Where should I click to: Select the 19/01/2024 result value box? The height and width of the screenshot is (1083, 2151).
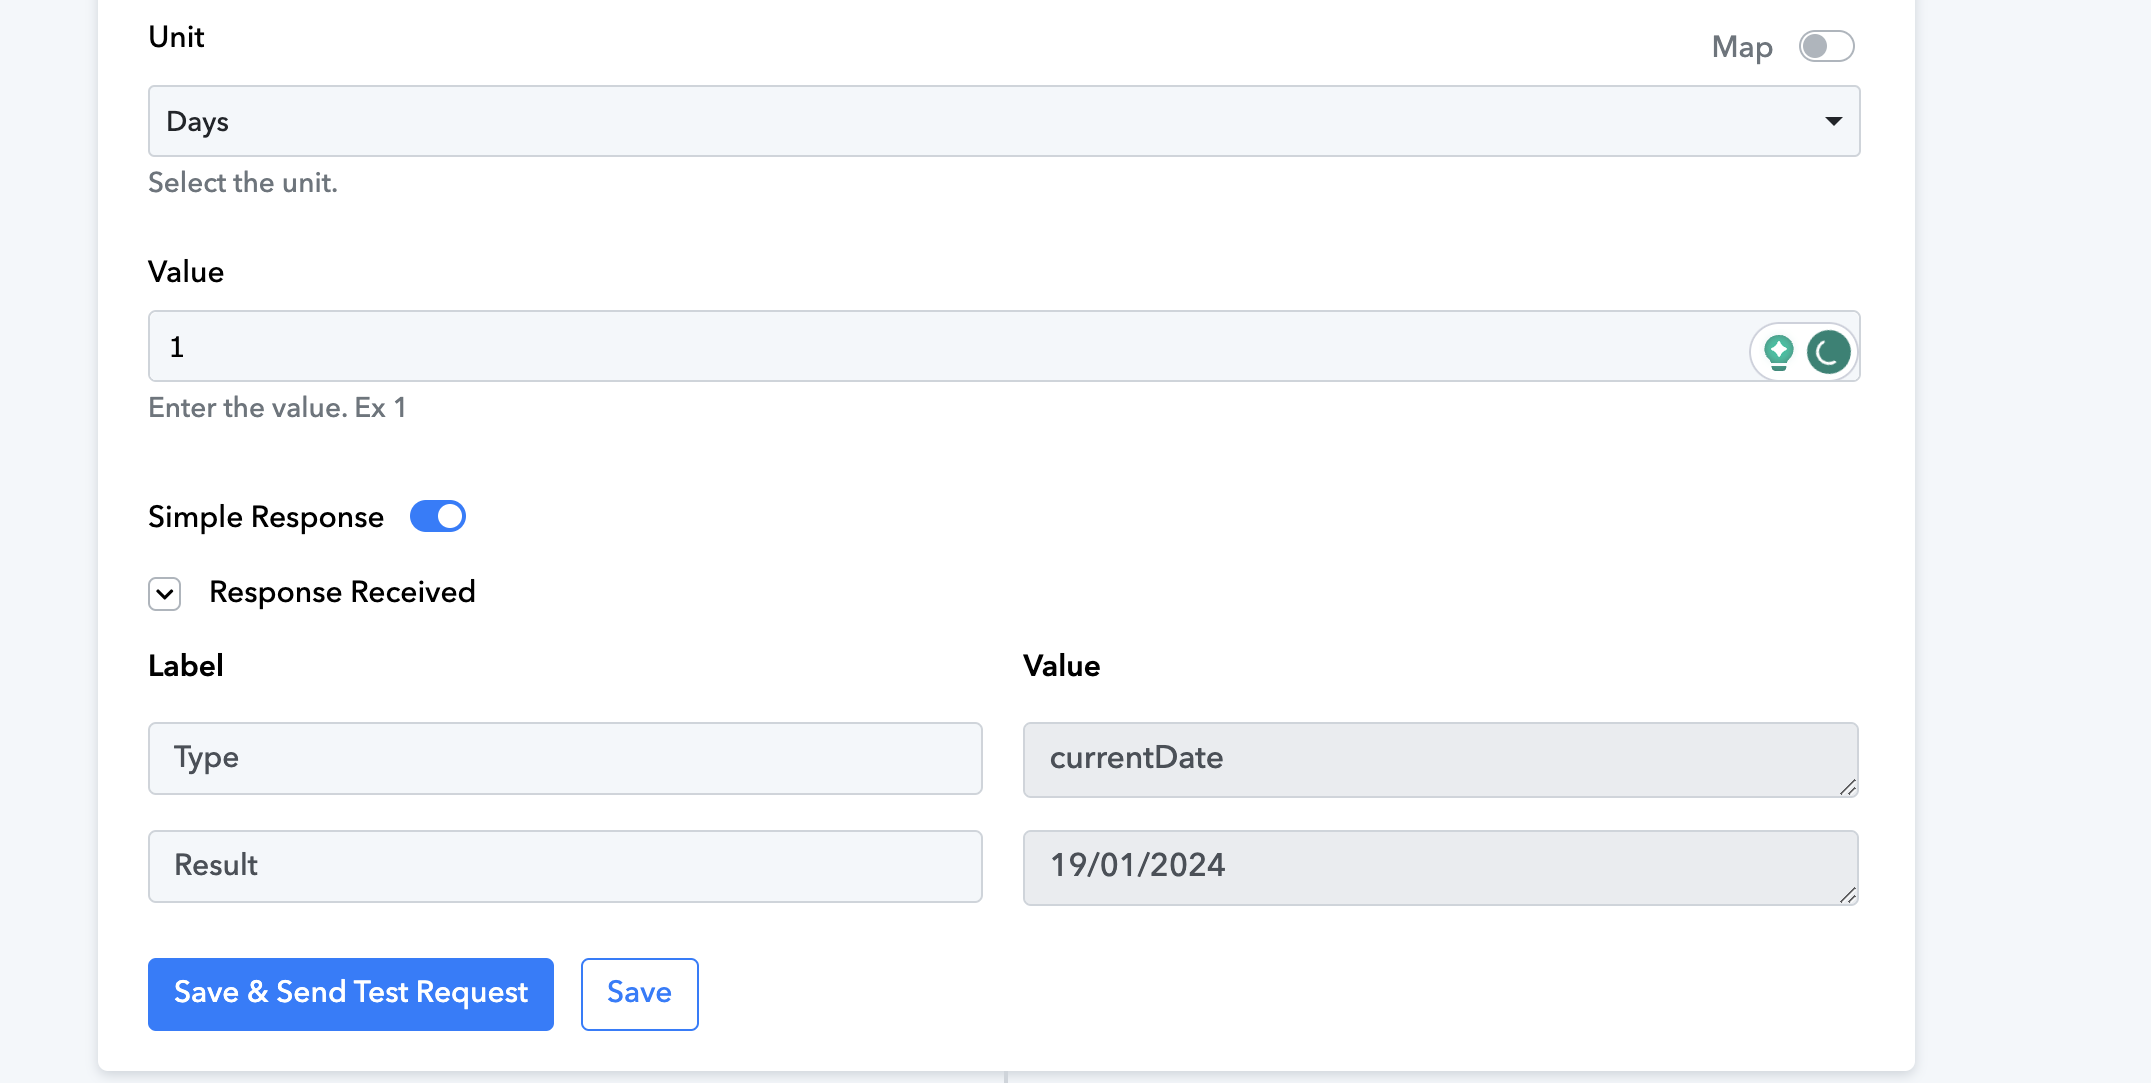click(x=1441, y=868)
